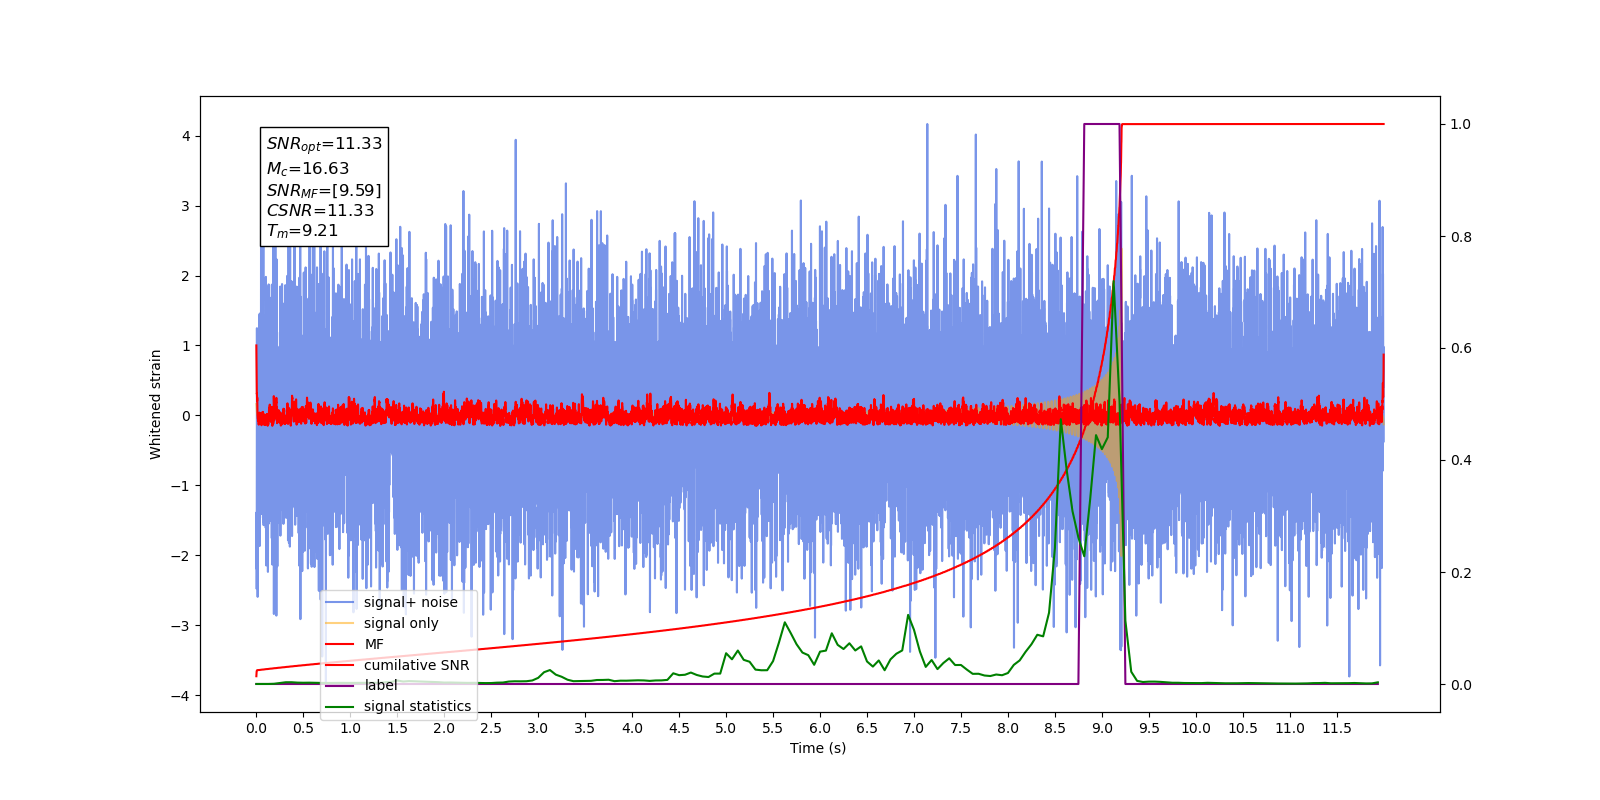Image resolution: width=1600 pixels, height=800 pixels.
Task: Click the −3 tick on the strain axis
Action: coord(180,626)
